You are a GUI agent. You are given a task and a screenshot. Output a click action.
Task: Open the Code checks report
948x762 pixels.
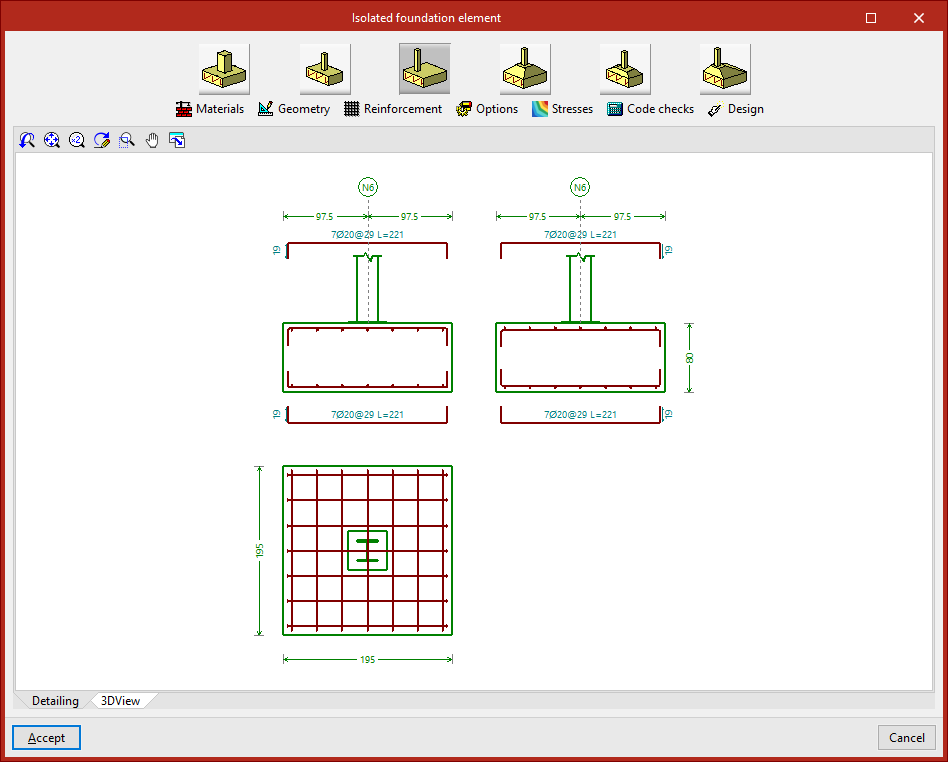point(651,109)
